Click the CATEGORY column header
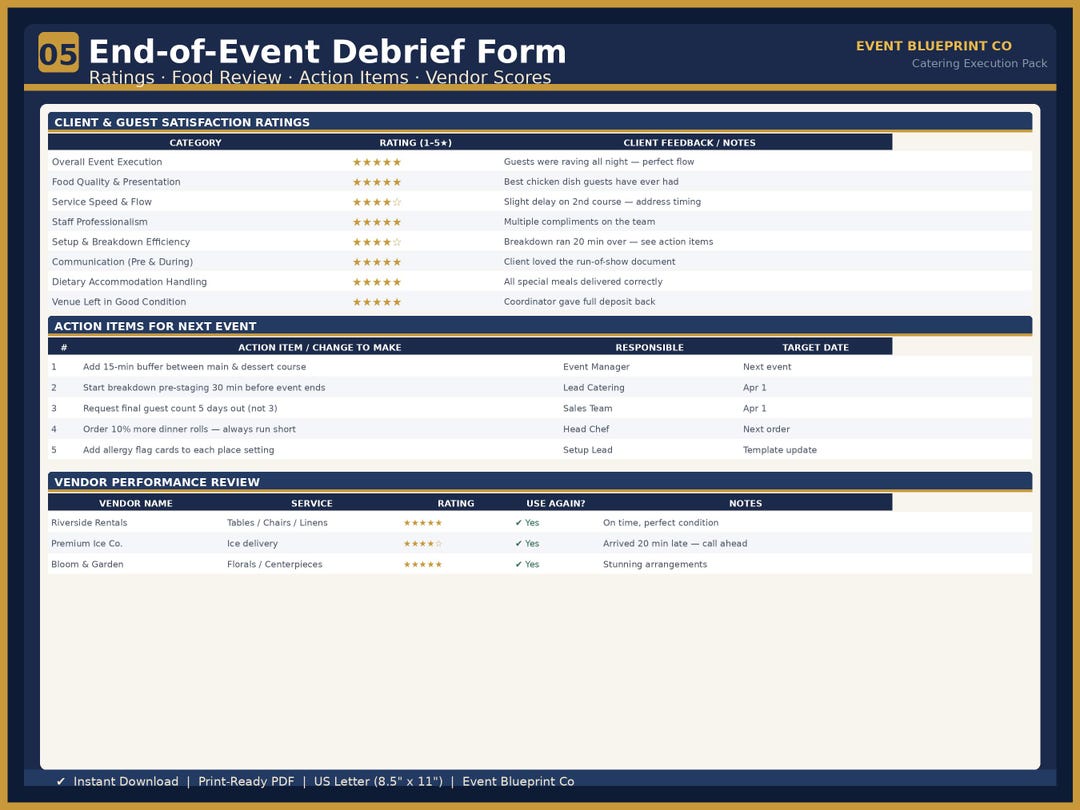Viewport: 1080px width, 810px height. 196,143
